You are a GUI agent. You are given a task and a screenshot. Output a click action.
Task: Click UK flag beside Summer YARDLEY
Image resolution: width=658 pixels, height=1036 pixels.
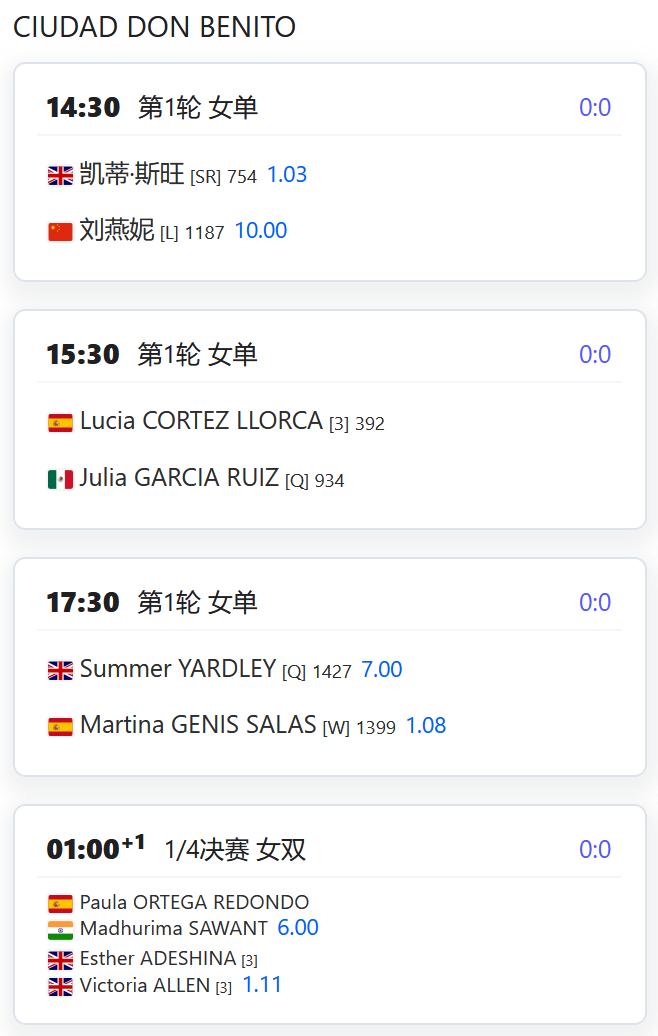tap(60, 671)
